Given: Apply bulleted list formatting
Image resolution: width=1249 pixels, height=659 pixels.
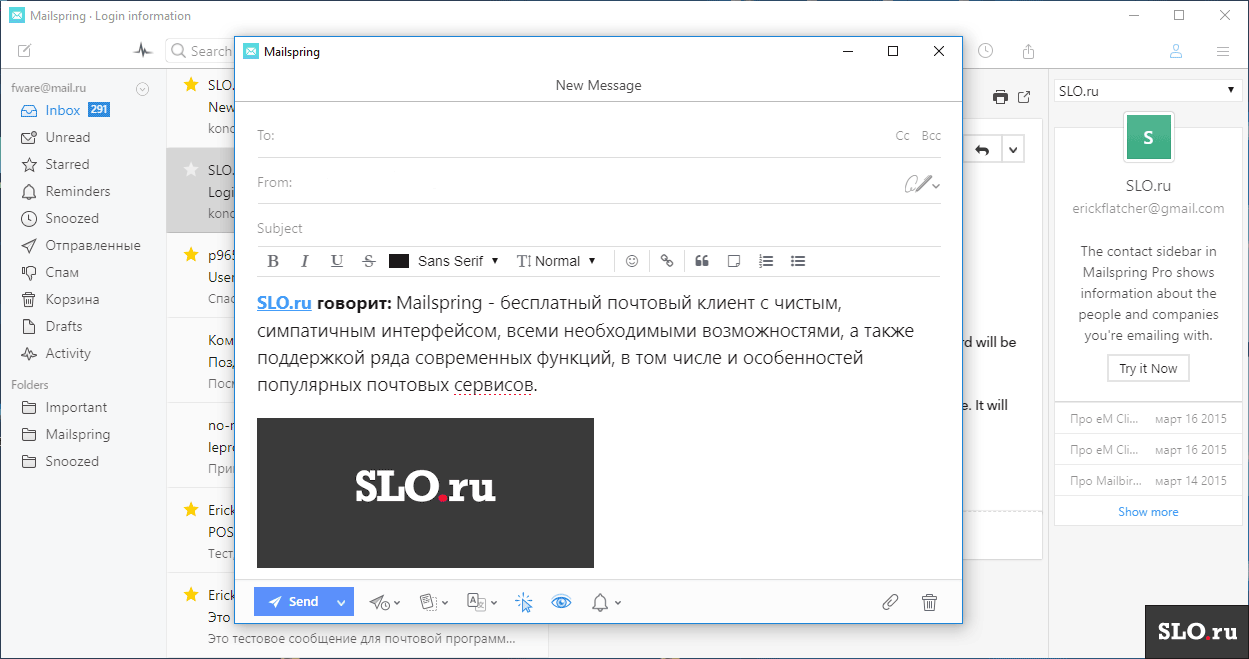Looking at the screenshot, I should click(798, 261).
